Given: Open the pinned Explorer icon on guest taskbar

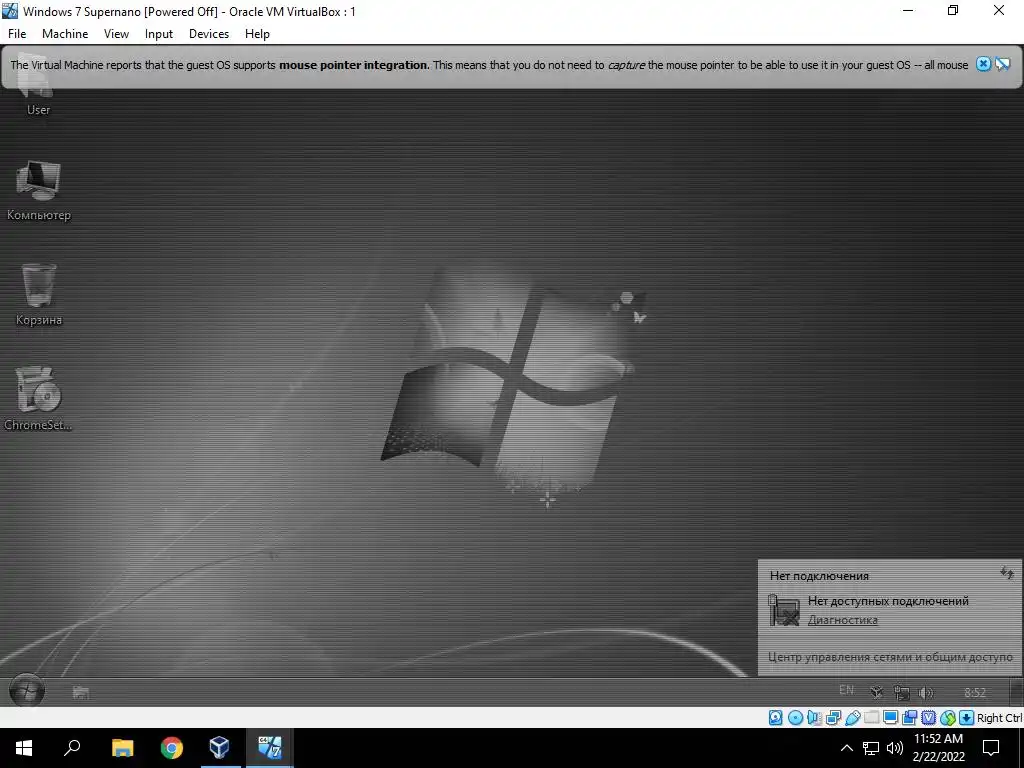Looking at the screenshot, I should (80, 692).
